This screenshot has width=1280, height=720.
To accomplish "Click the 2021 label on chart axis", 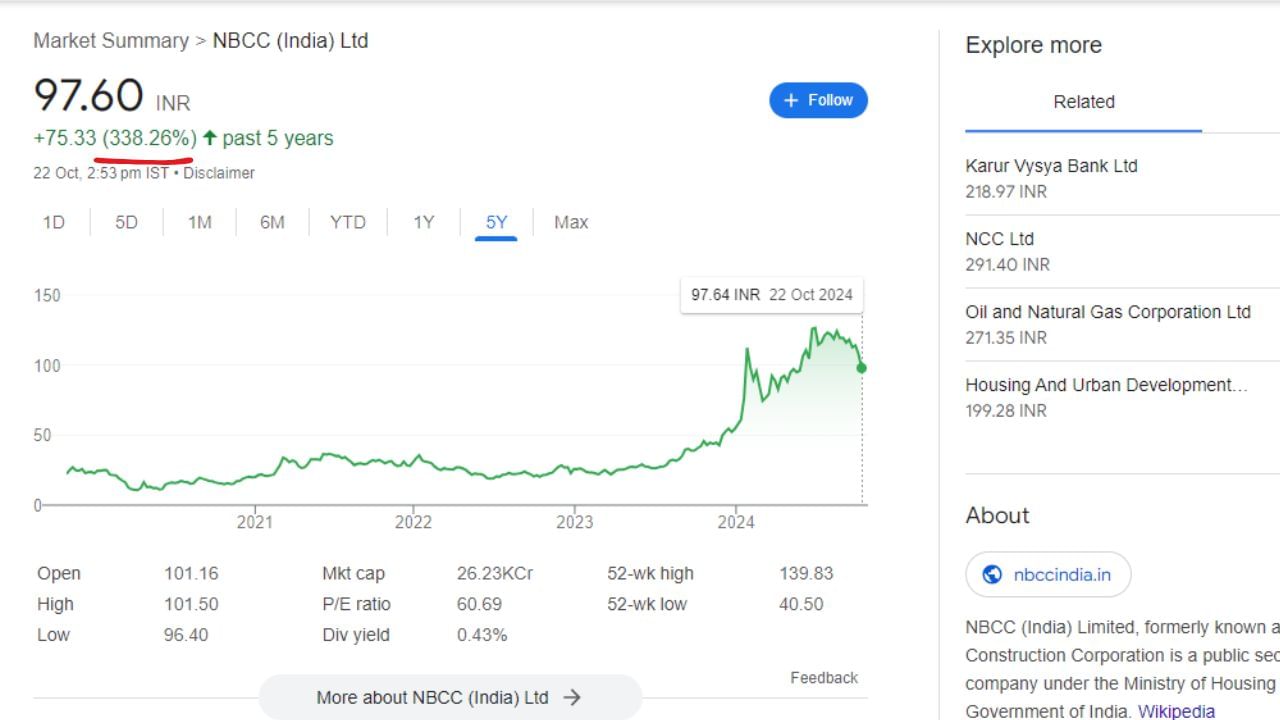I will pos(254,522).
